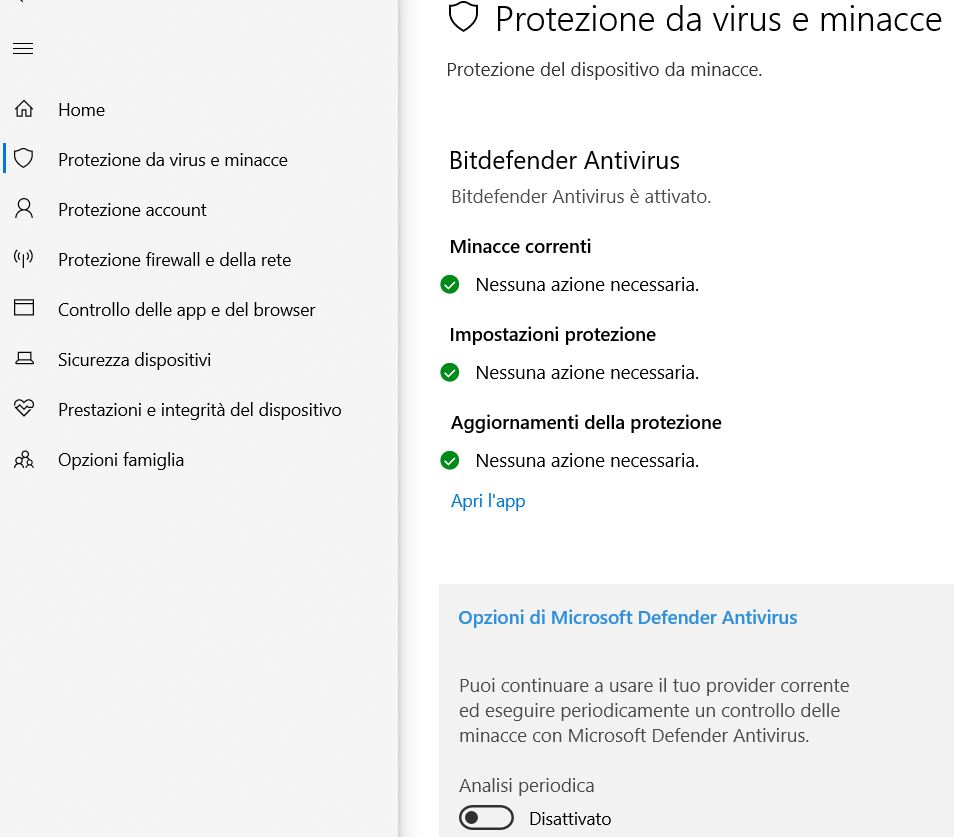This screenshot has height=837, width=955.
Task: Open Controllo delle app e del browser
Action: [186, 309]
